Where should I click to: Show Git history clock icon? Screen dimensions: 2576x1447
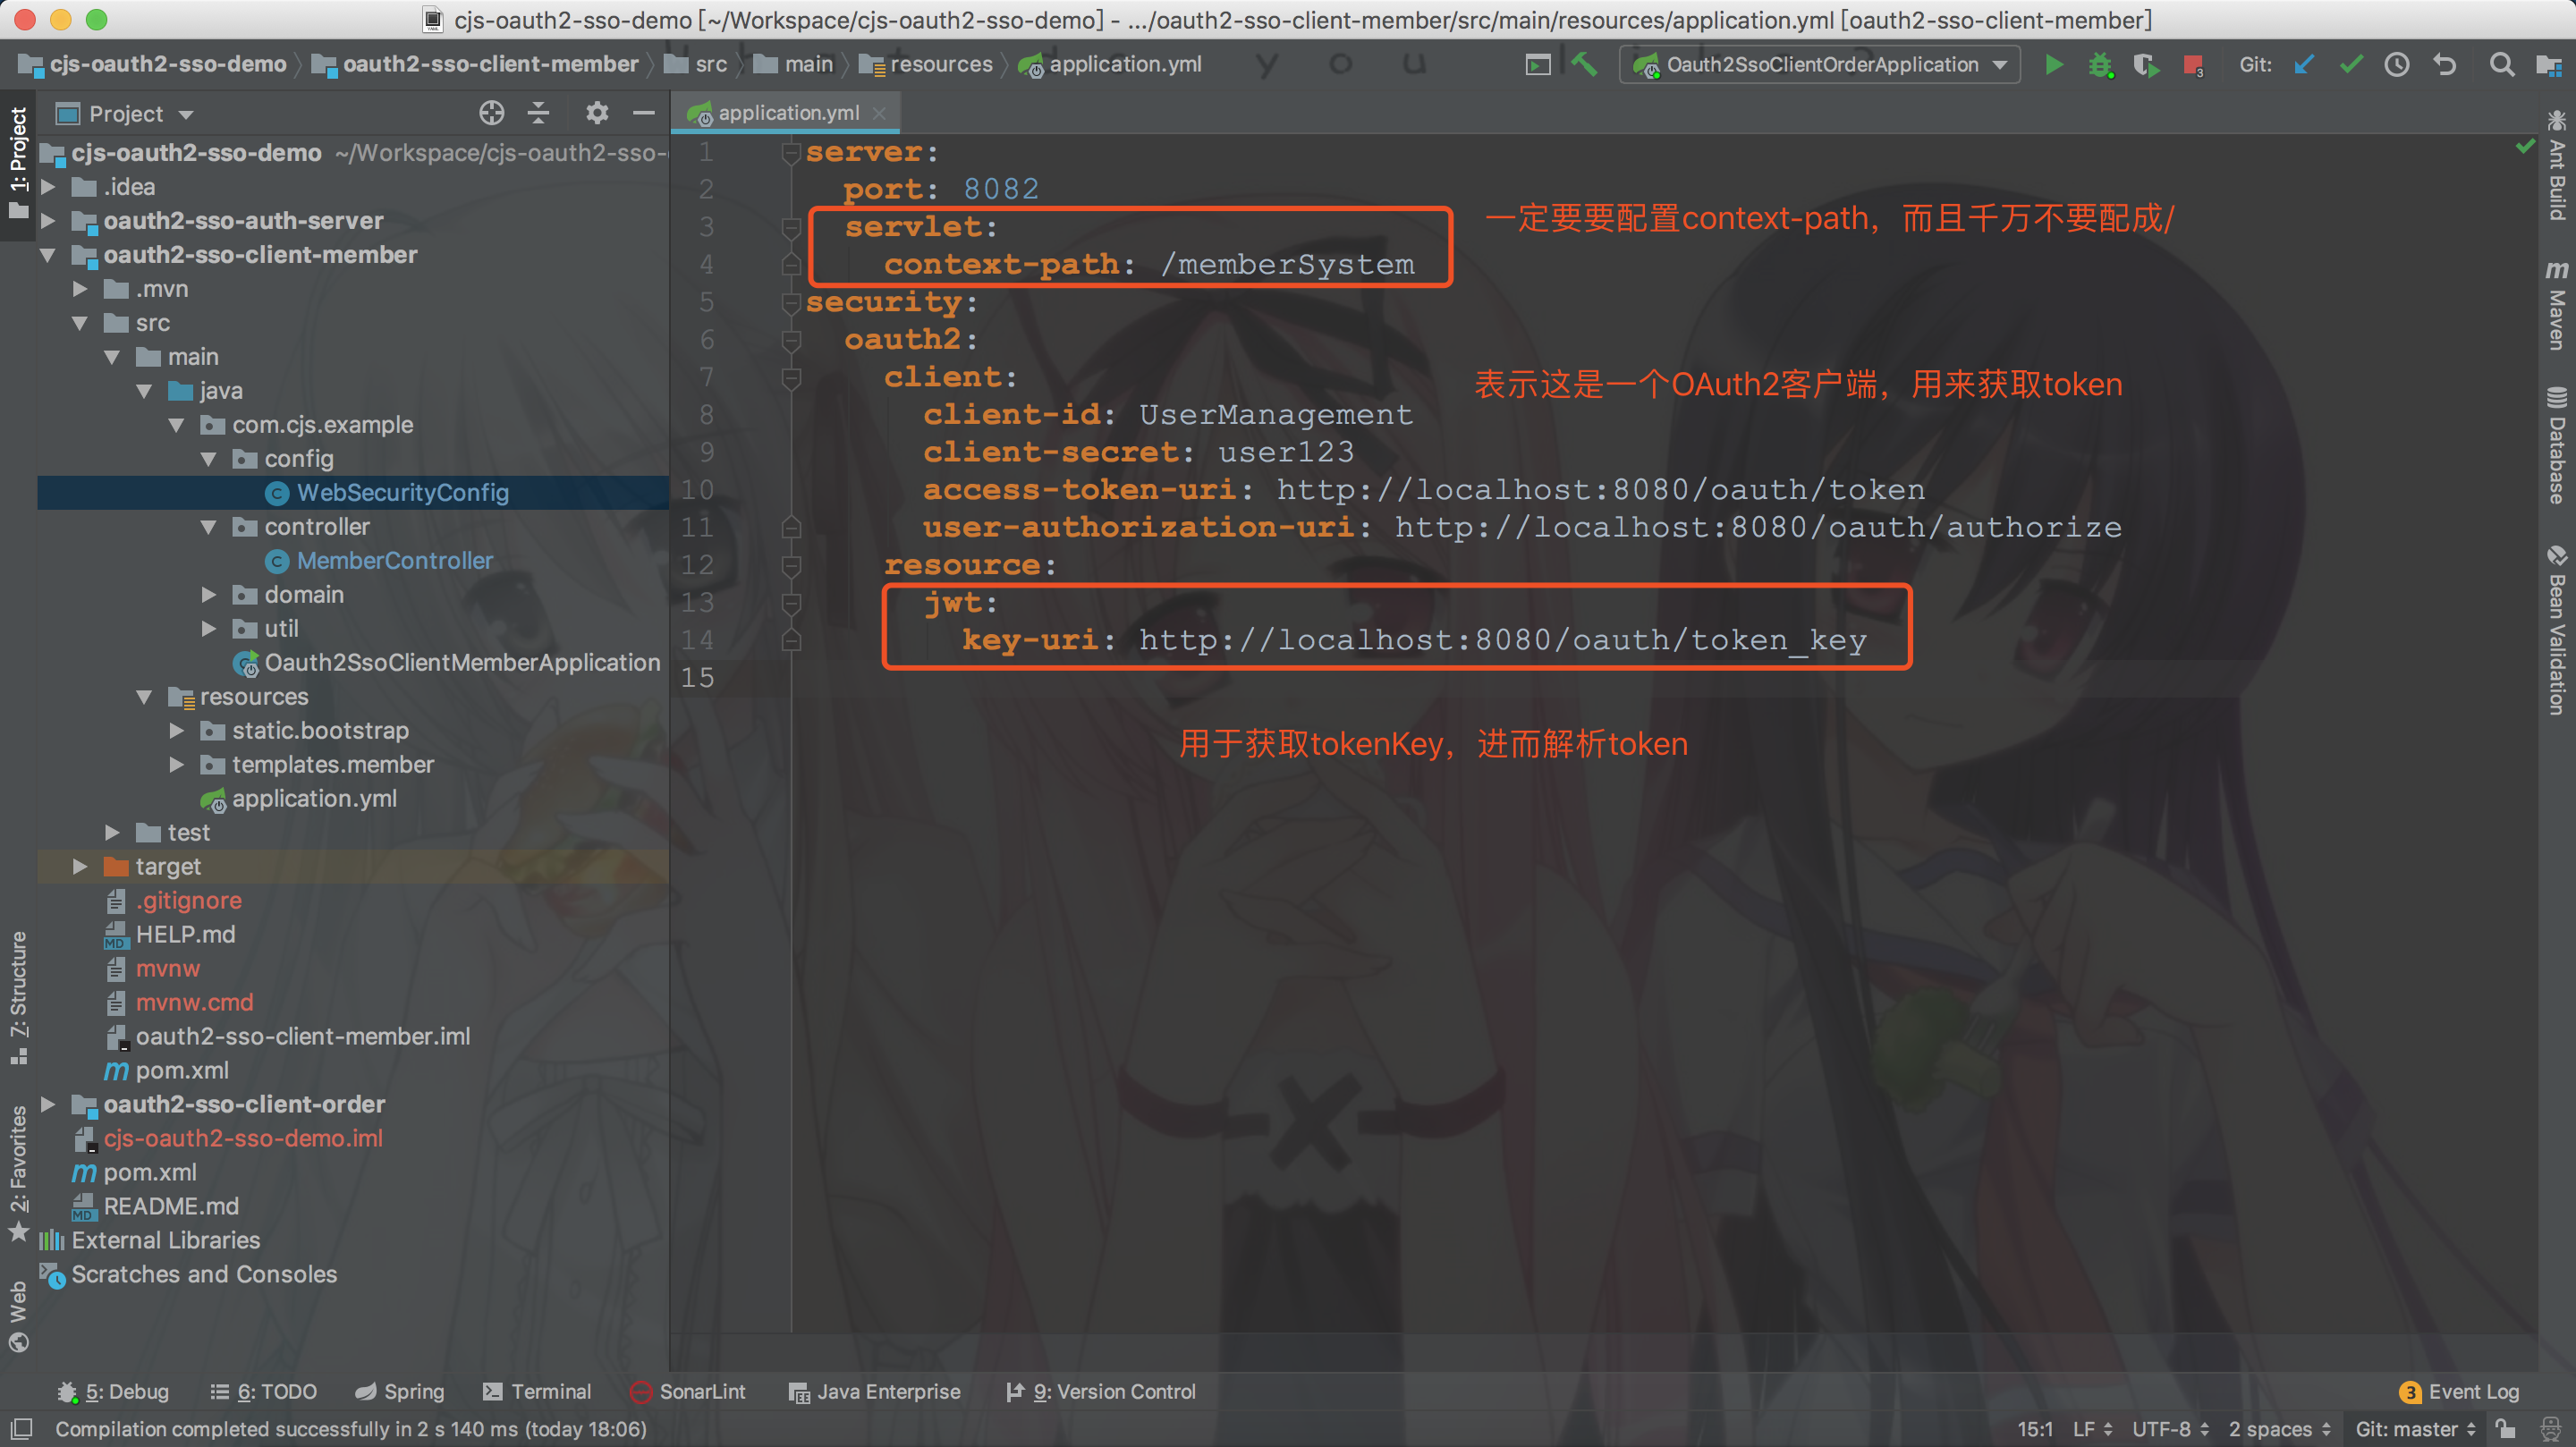(x=2397, y=65)
